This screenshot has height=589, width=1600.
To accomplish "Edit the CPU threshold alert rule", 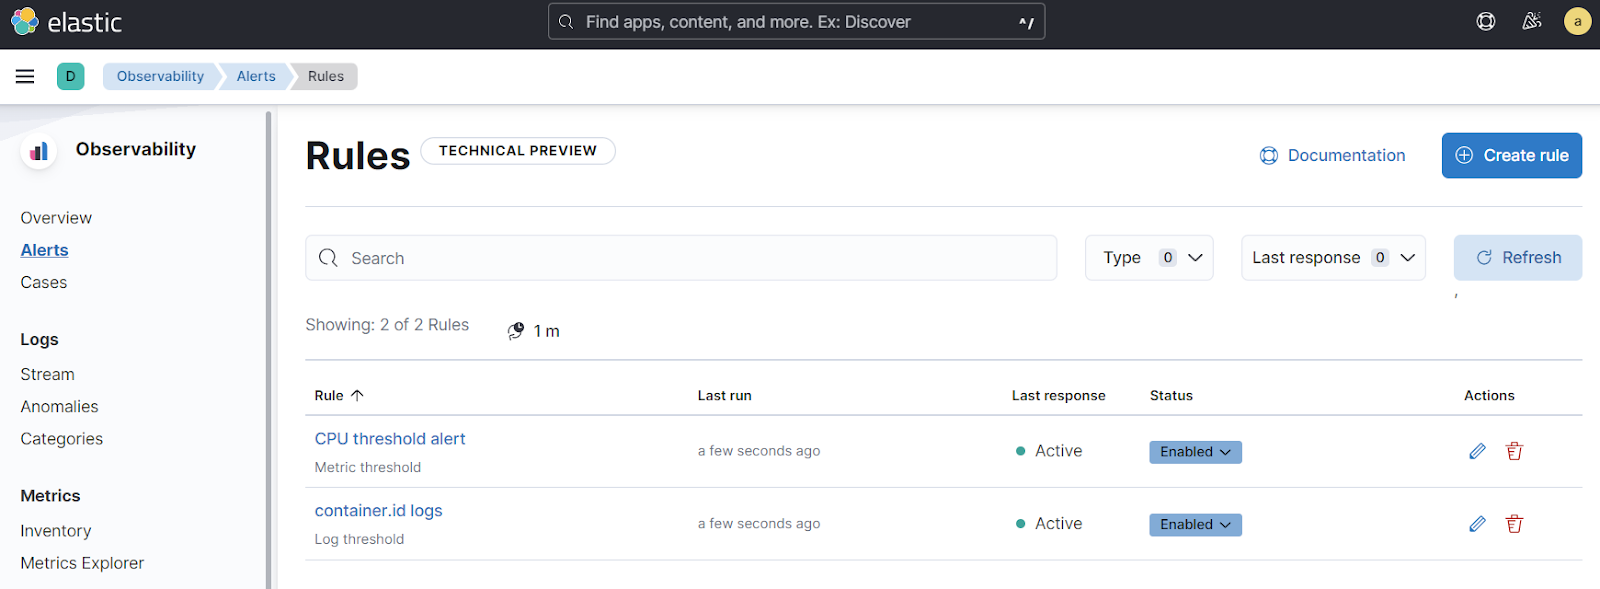I will 1477,451.
